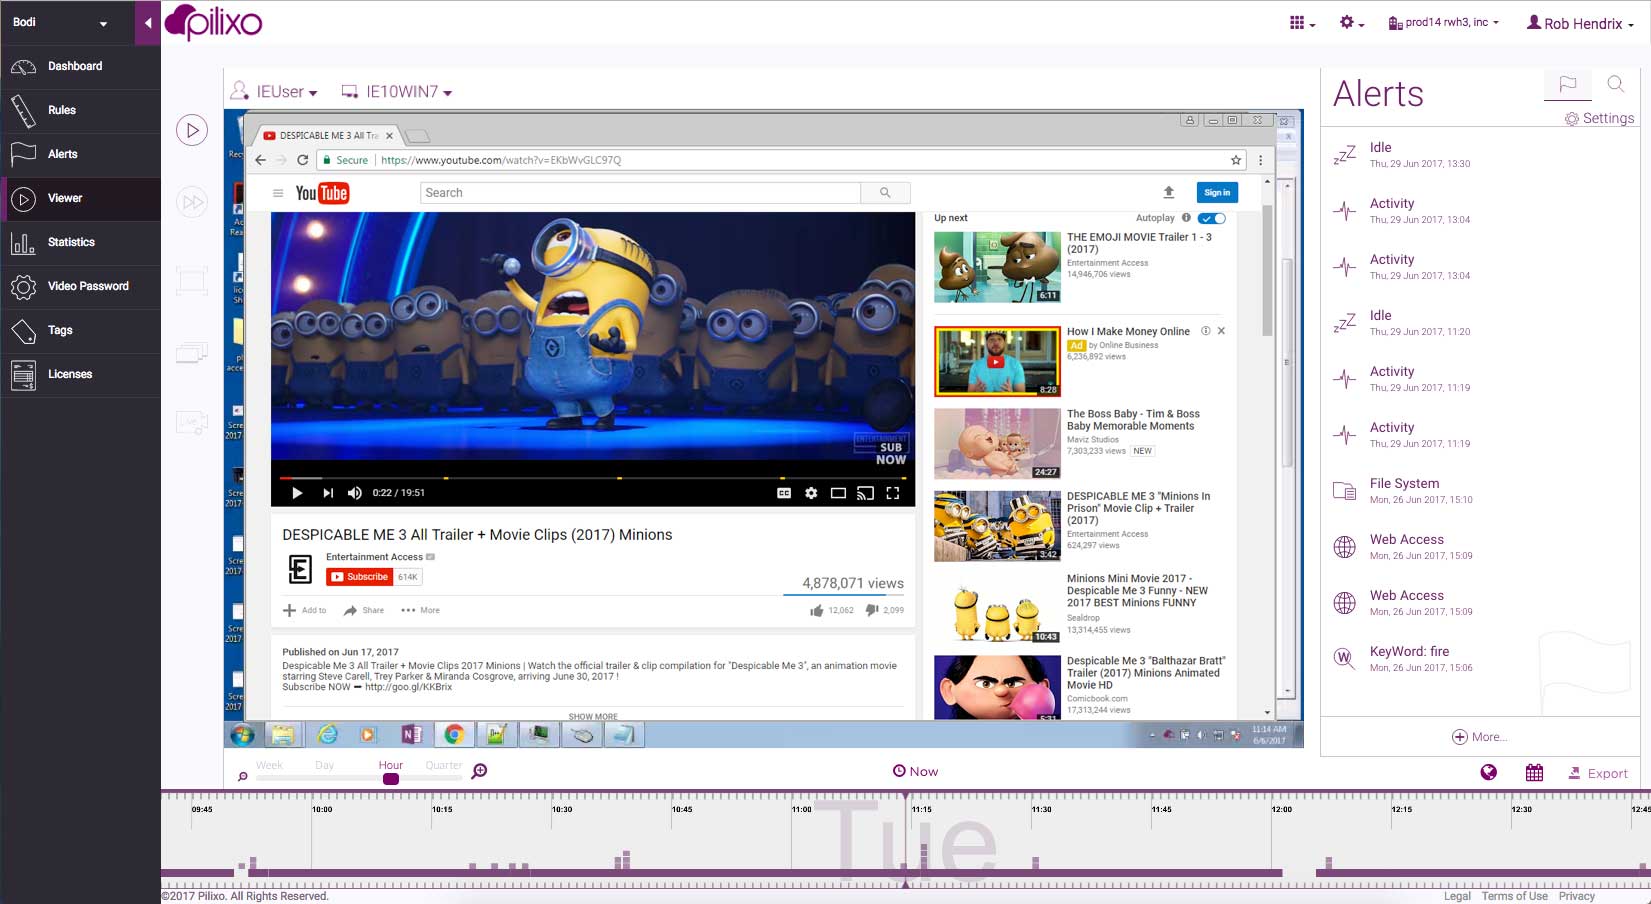Click the red Subscribe button
Screen dimensions: 1651x904
(x=359, y=577)
